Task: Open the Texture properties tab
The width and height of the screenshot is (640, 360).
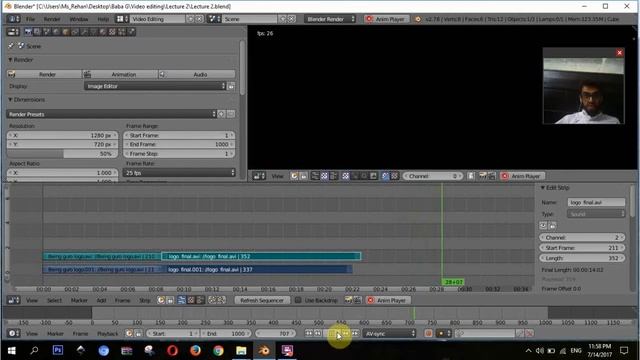Action: coord(112,32)
